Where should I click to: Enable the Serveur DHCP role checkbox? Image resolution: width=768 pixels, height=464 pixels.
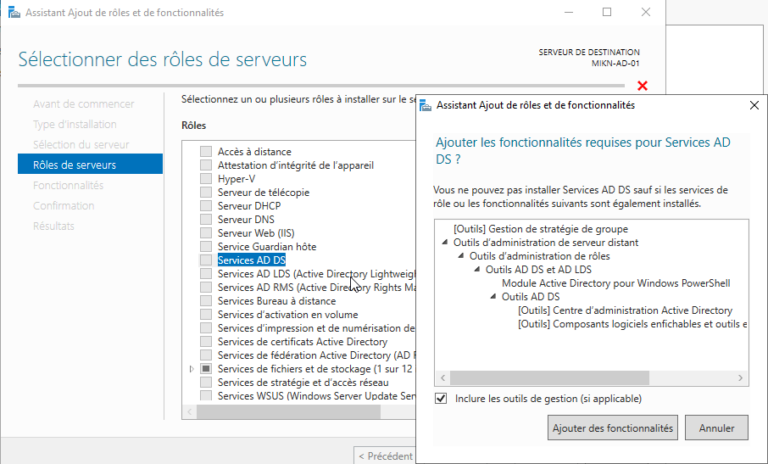coord(206,206)
